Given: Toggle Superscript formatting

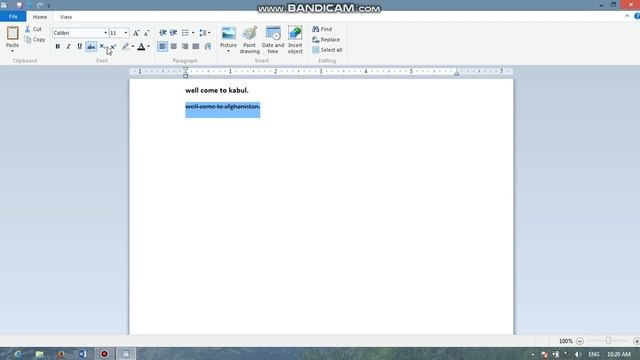Looking at the screenshot, I should 113,47.
